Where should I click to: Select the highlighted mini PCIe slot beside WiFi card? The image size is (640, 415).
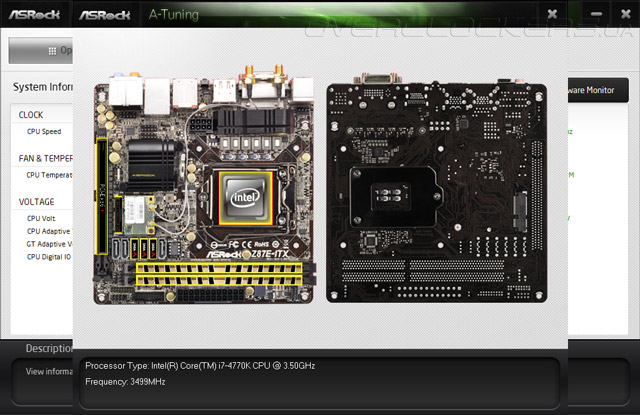118,215
